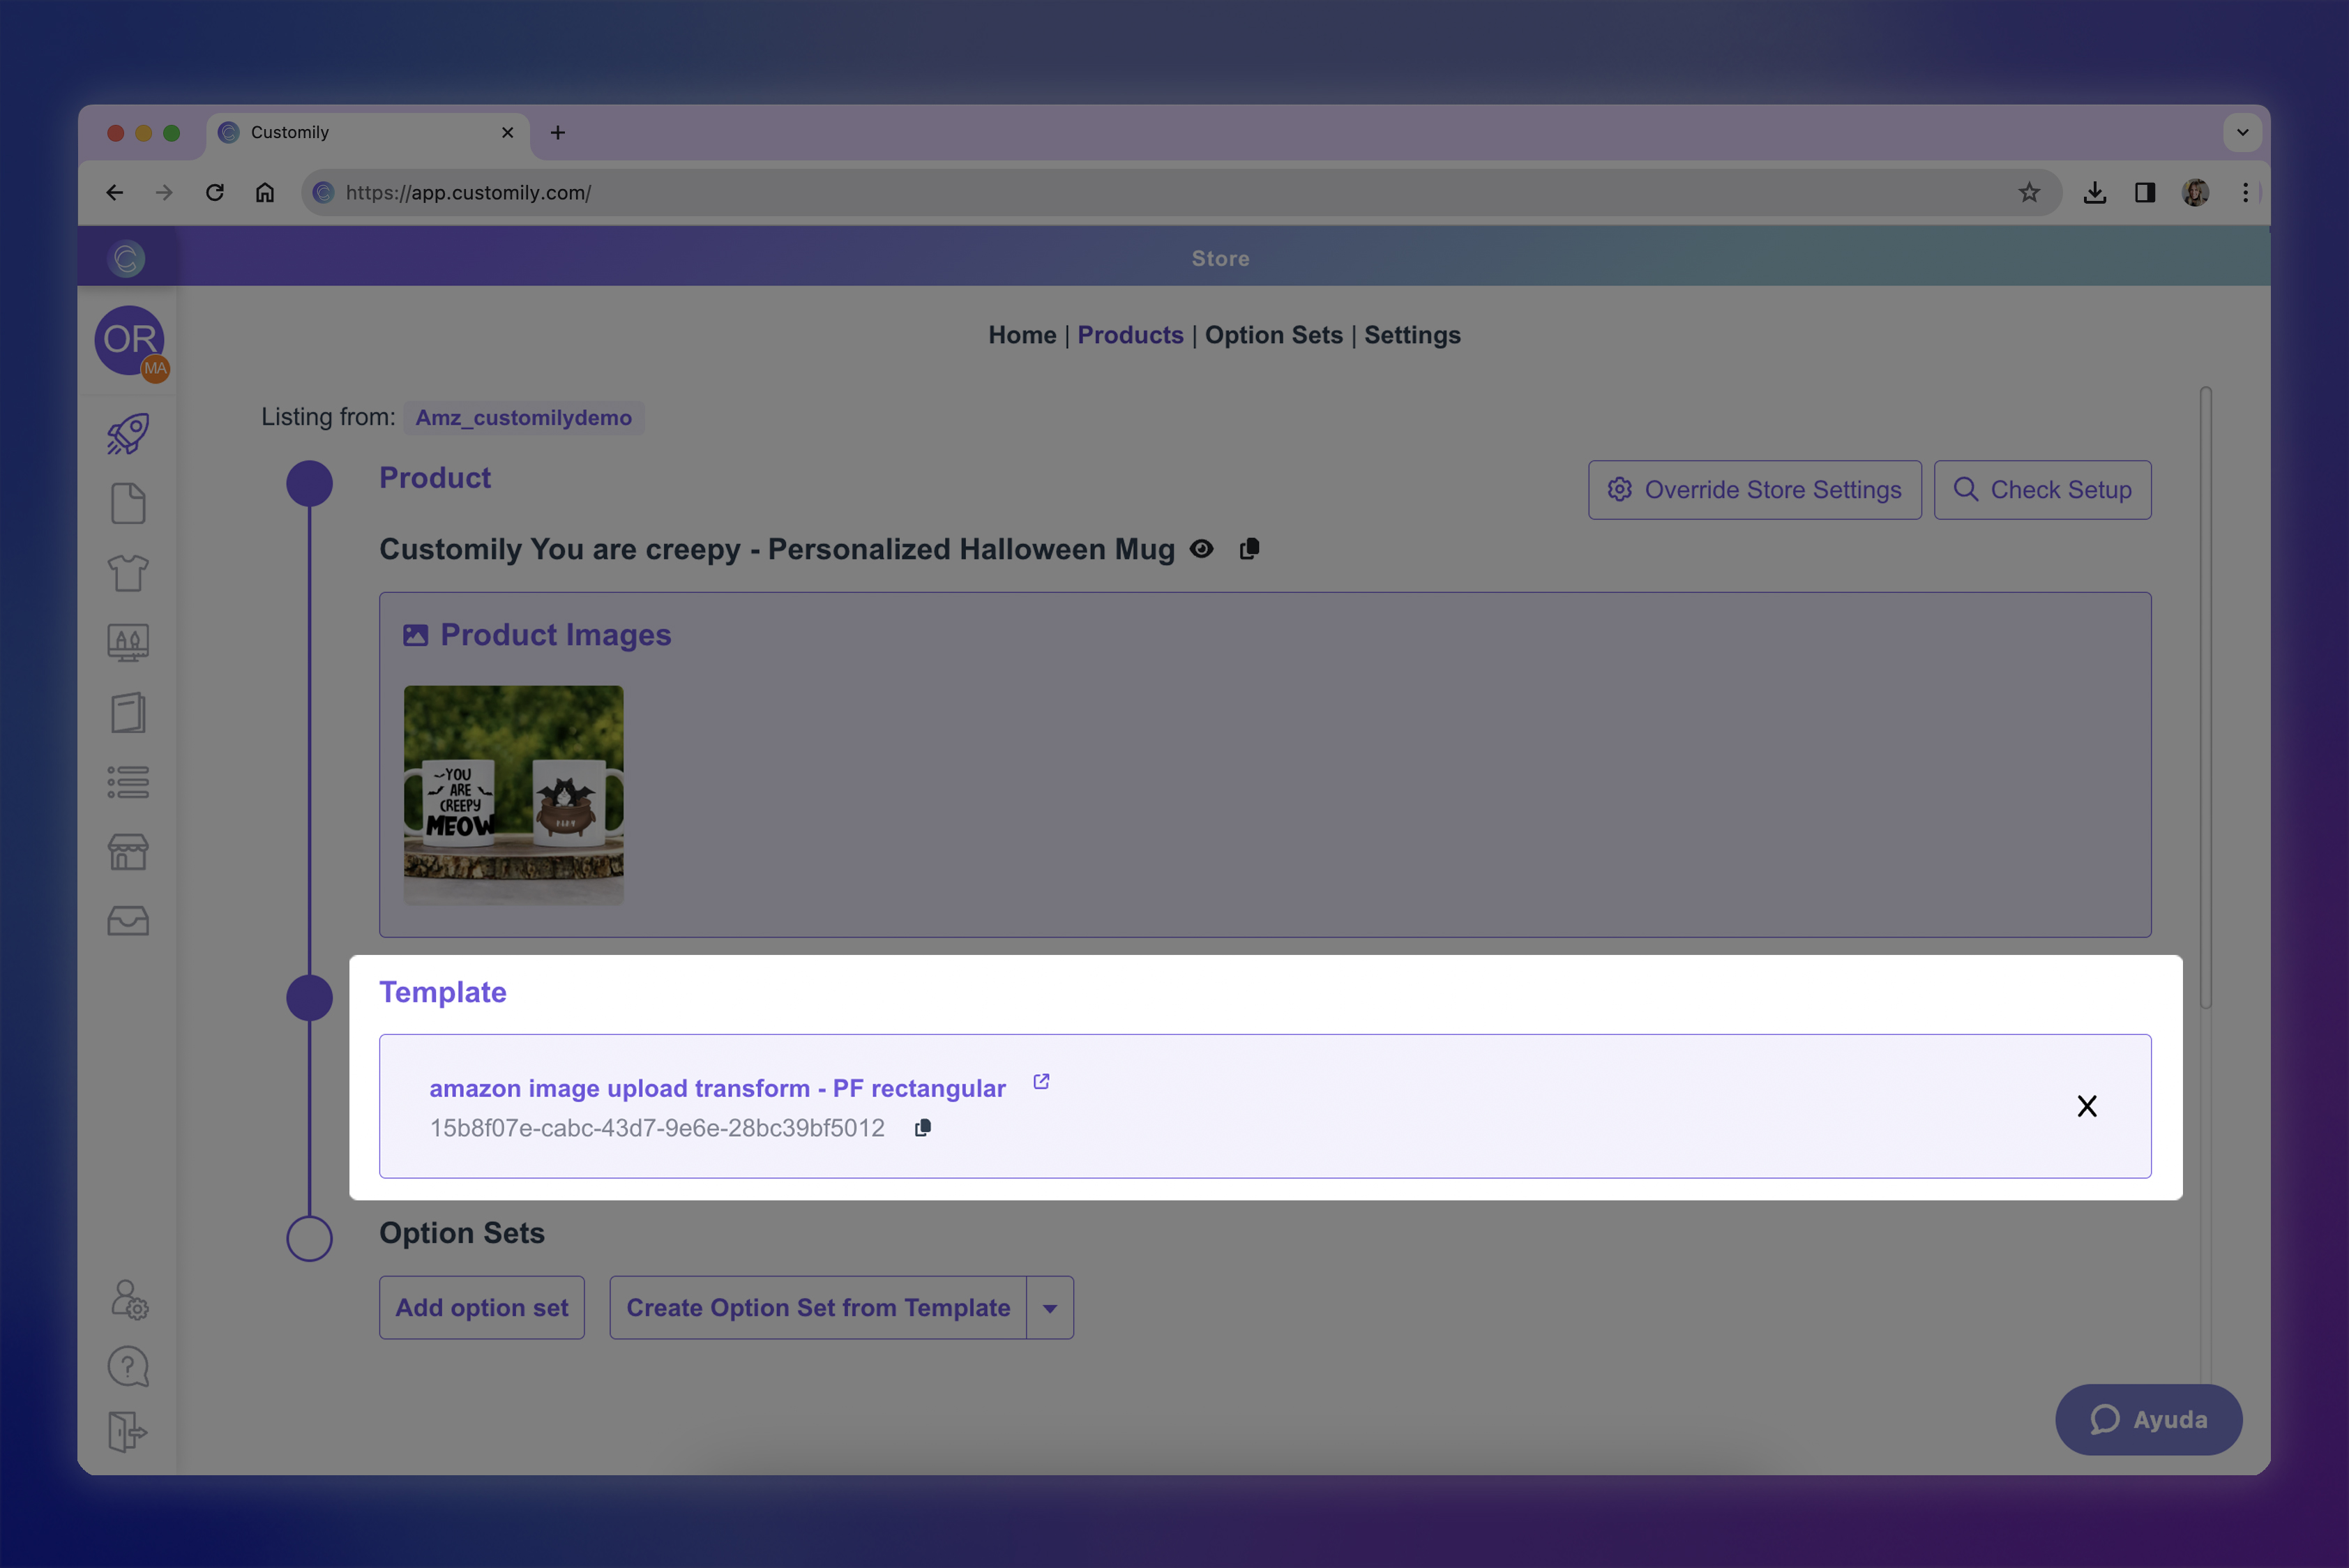Open the Products navigation tab

point(1130,335)
